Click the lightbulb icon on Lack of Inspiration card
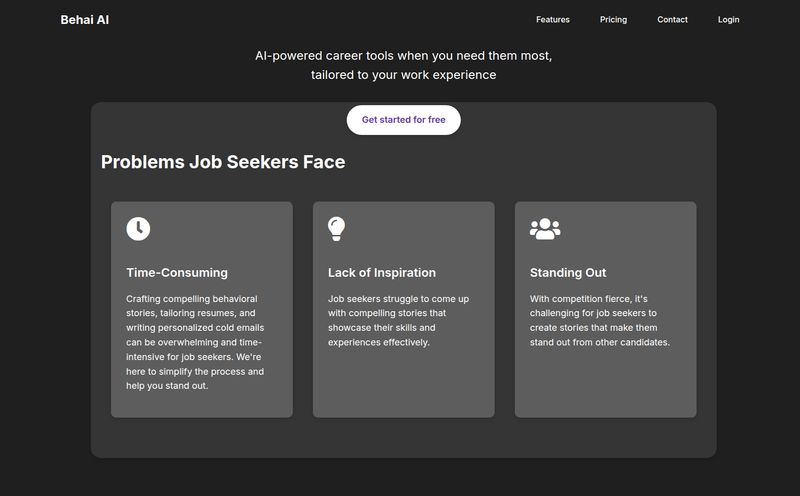This screenshot has width=800, height=496. [x=336, y=229]
